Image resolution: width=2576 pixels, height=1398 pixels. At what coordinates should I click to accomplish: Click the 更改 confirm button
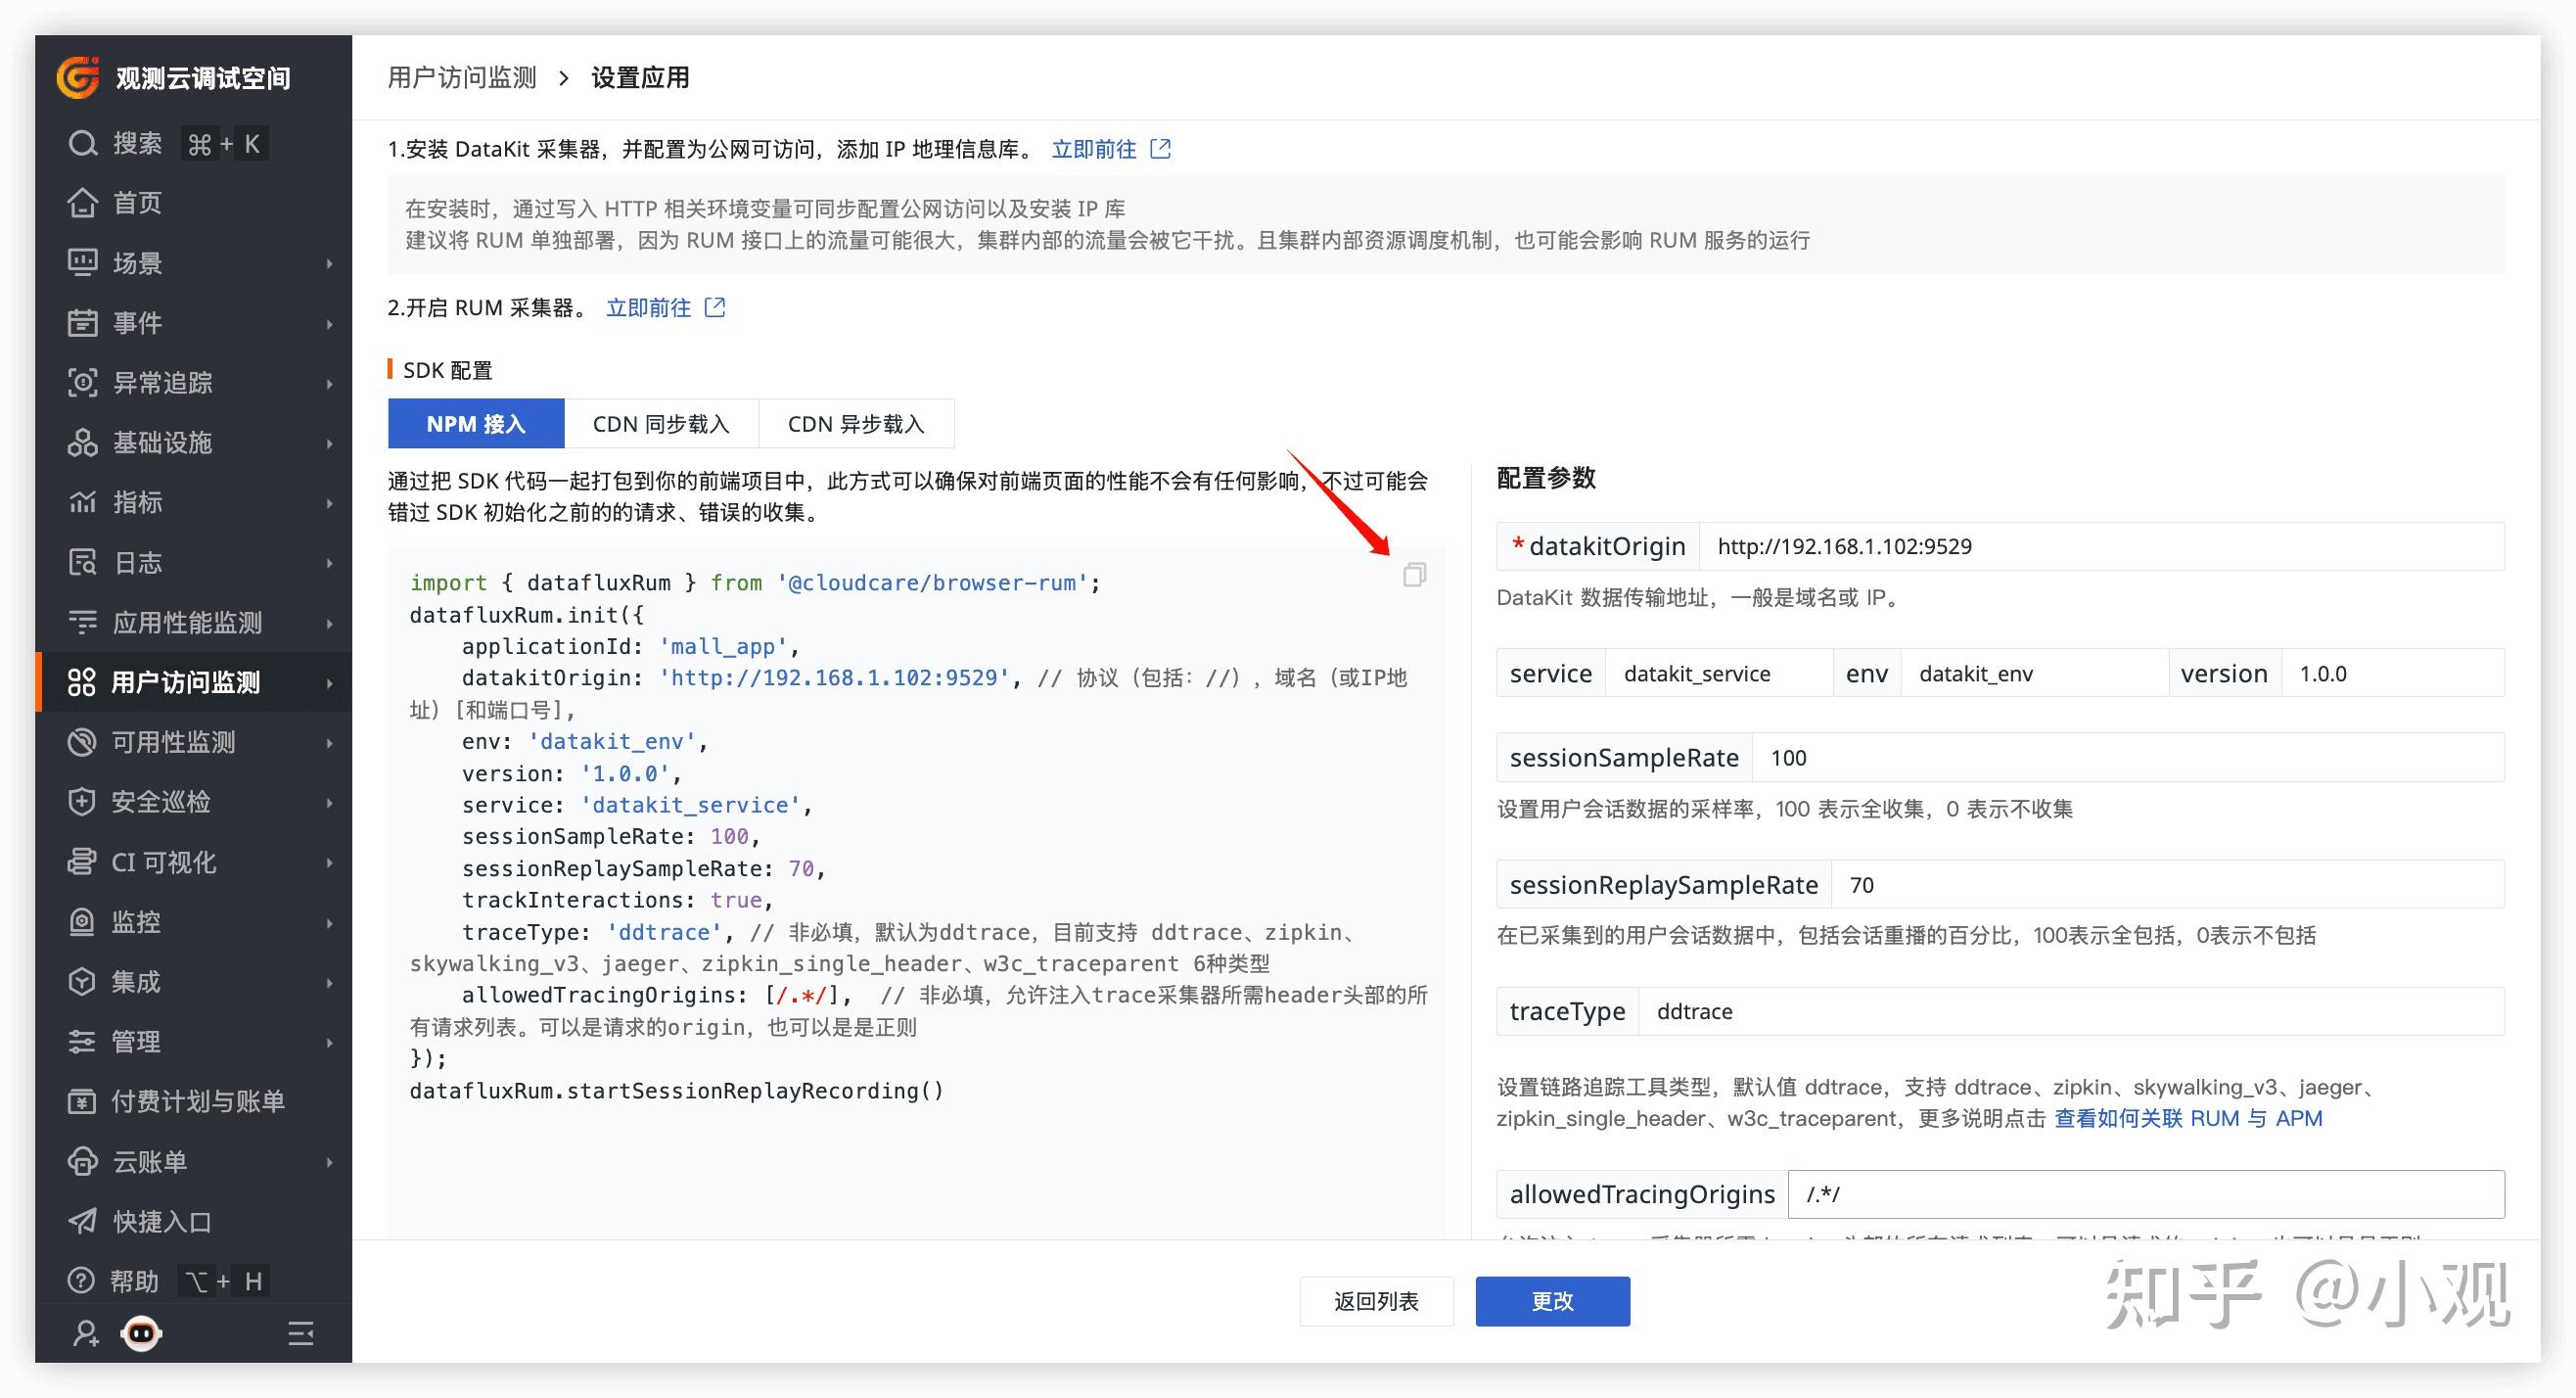(x=1551, y=1301)
